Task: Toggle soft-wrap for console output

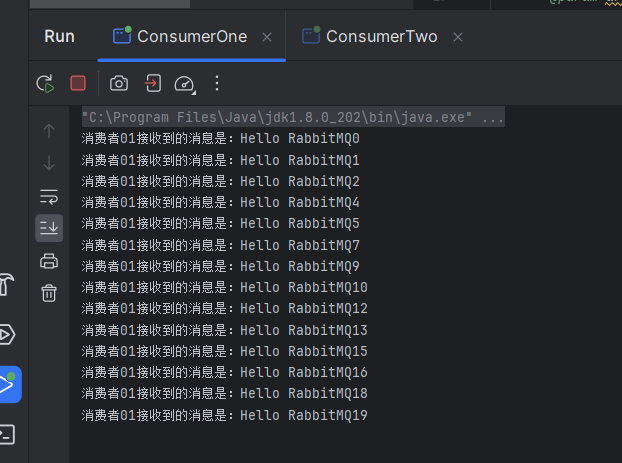Action: pyautogui.click(x=49, y=197)
